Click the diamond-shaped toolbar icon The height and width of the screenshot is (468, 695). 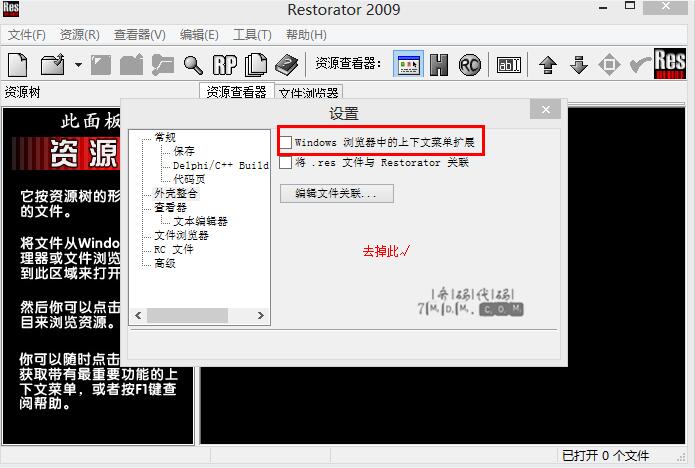(609, 65)
